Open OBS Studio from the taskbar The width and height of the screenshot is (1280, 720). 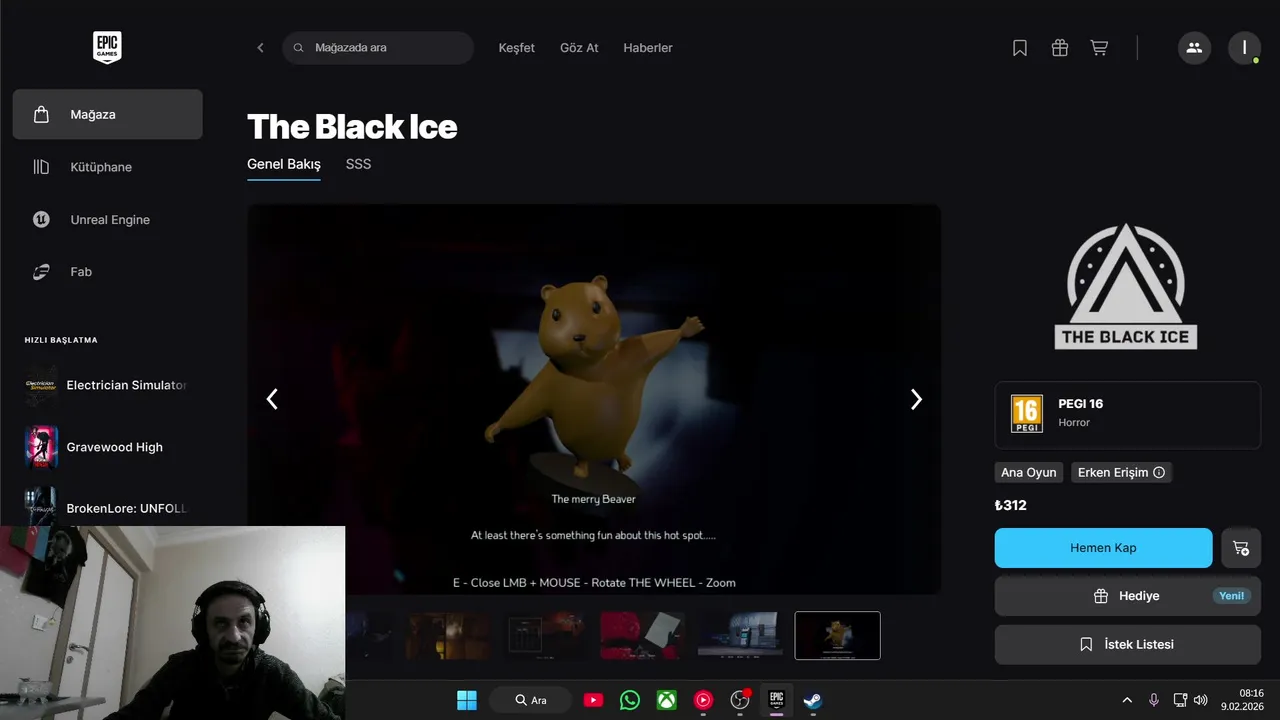pos(740,700)
